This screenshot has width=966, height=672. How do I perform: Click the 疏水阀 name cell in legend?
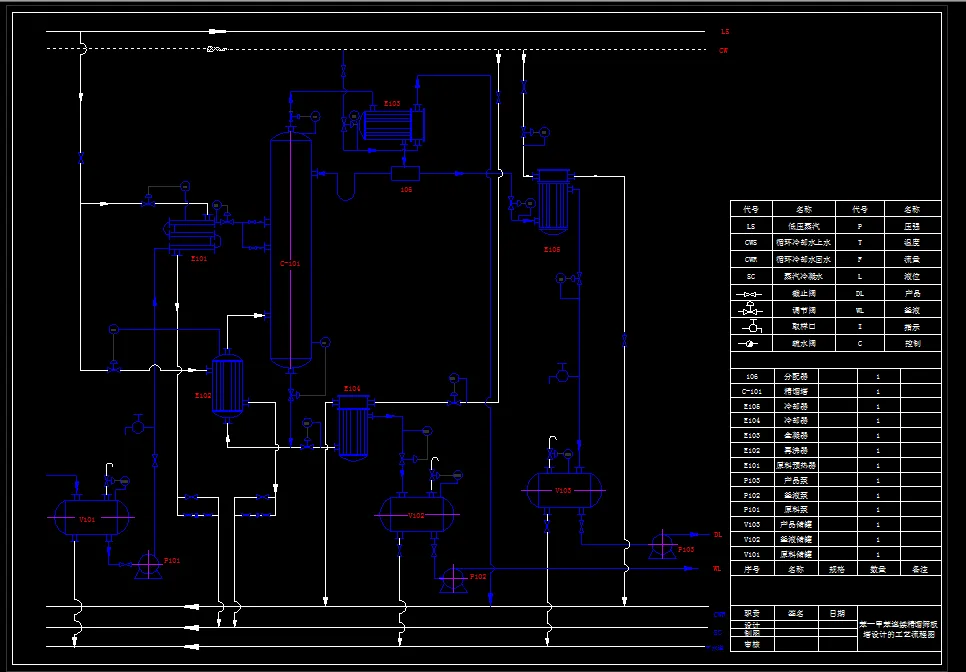pyautogui.click(x=804, y=343)
